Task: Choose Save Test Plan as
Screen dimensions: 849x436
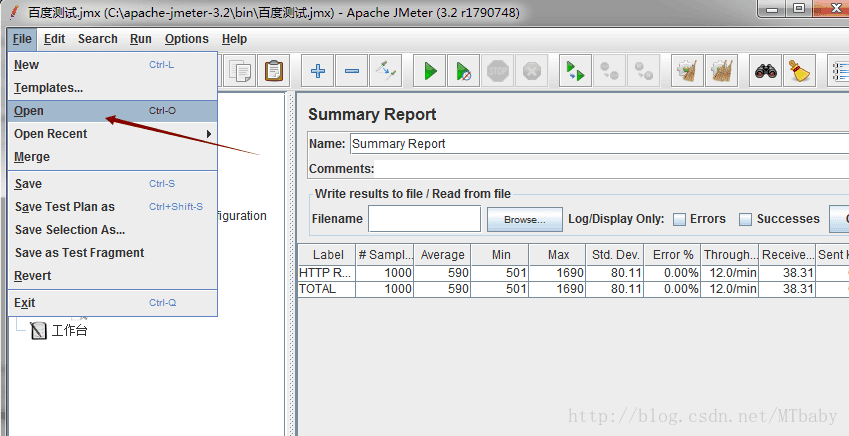Action: pyautogui.click(x=113, y=207)
